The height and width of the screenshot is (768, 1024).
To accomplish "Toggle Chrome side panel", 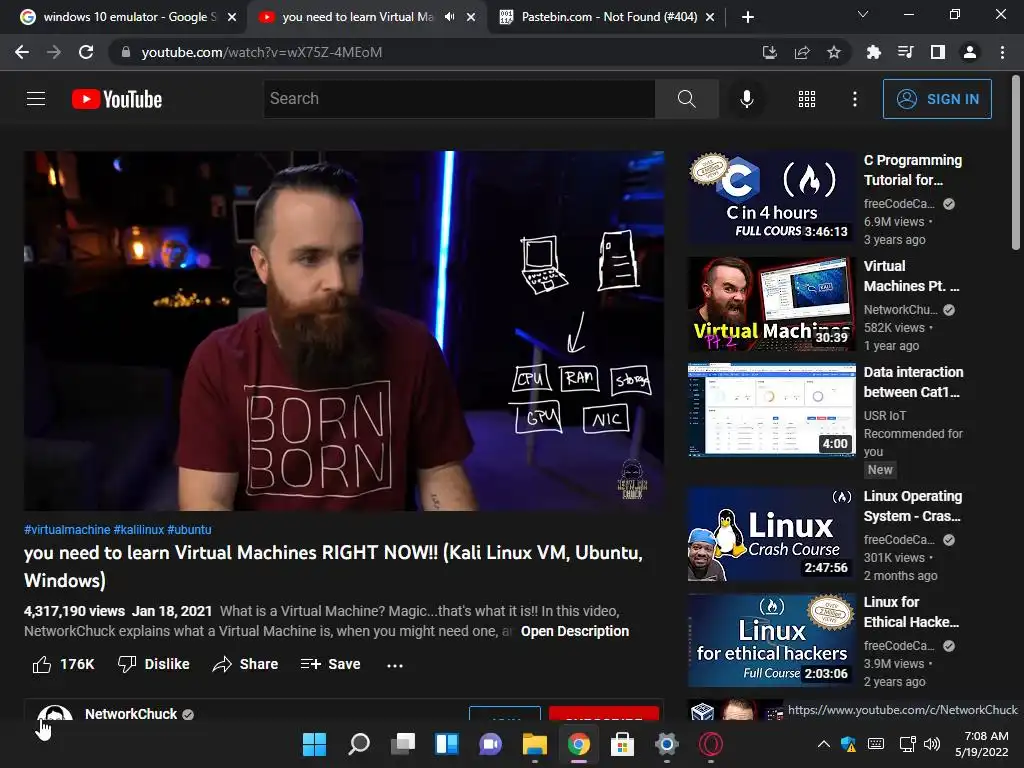I will (x=938, y=52).
